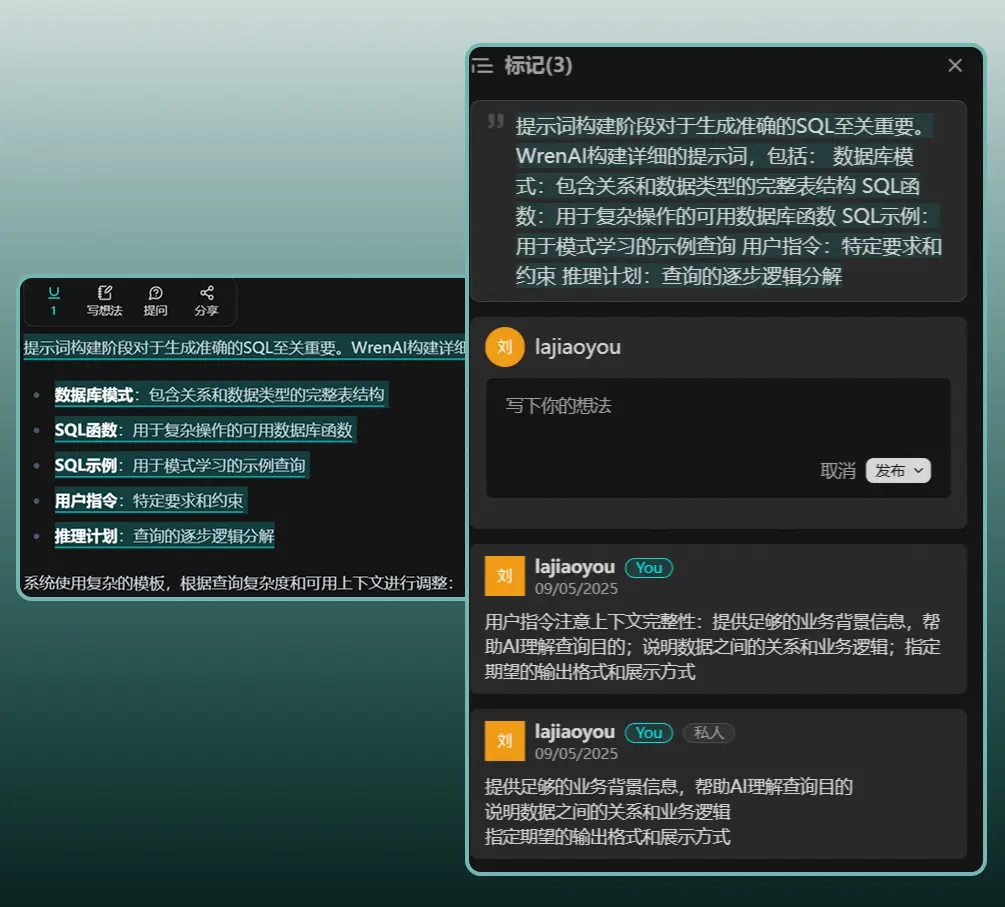1005x907 pixels.
Task: Click the 分享 share icon
Action: click(206, 301)
